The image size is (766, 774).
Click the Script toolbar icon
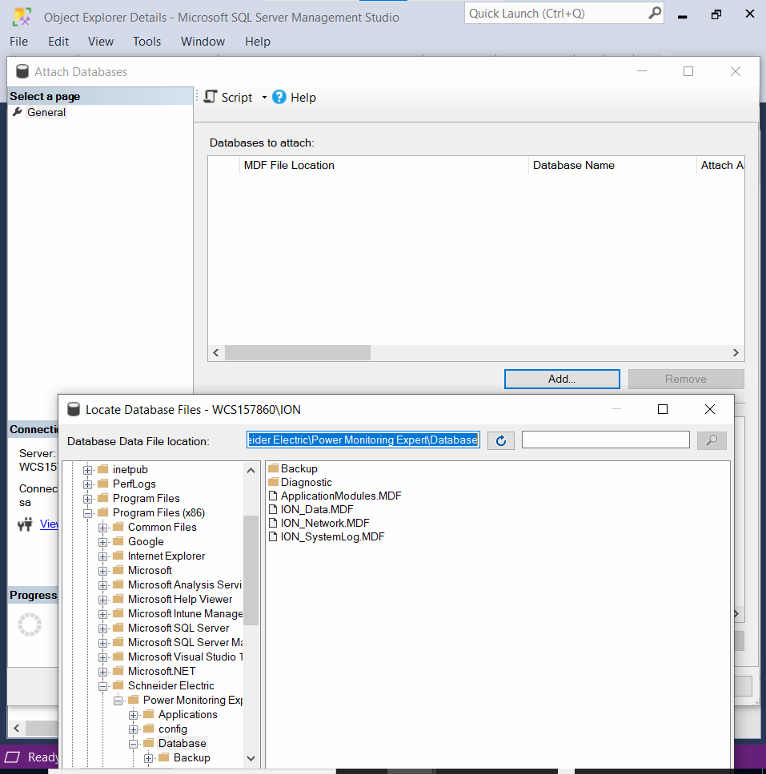coord(211,97)
